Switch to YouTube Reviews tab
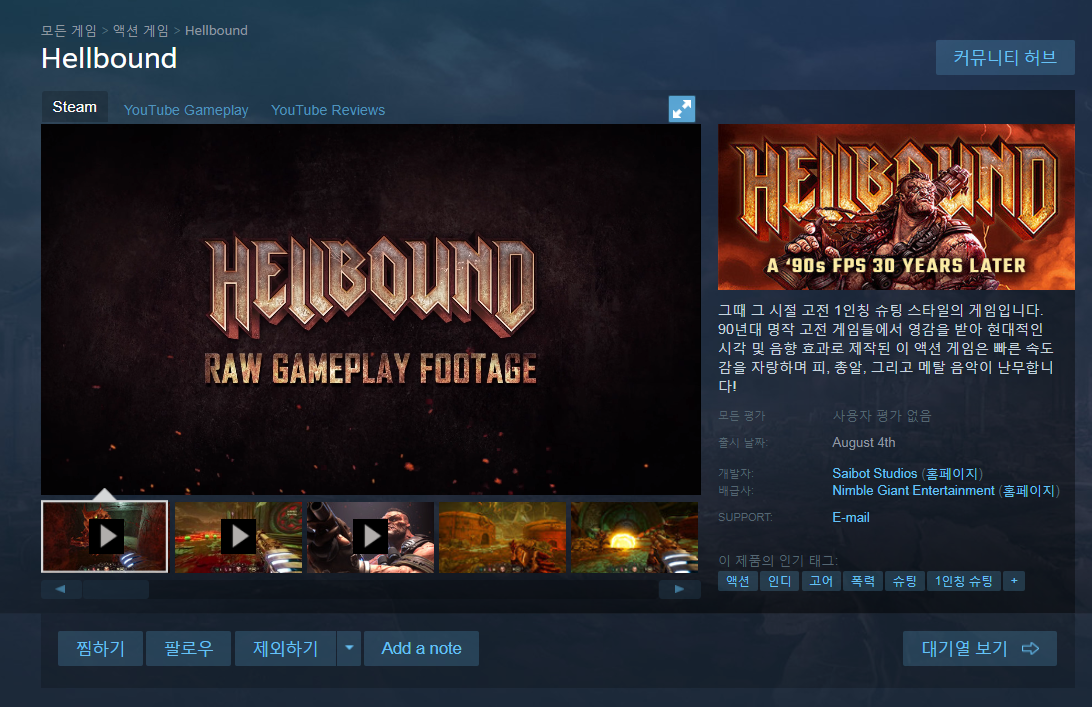 328,110
